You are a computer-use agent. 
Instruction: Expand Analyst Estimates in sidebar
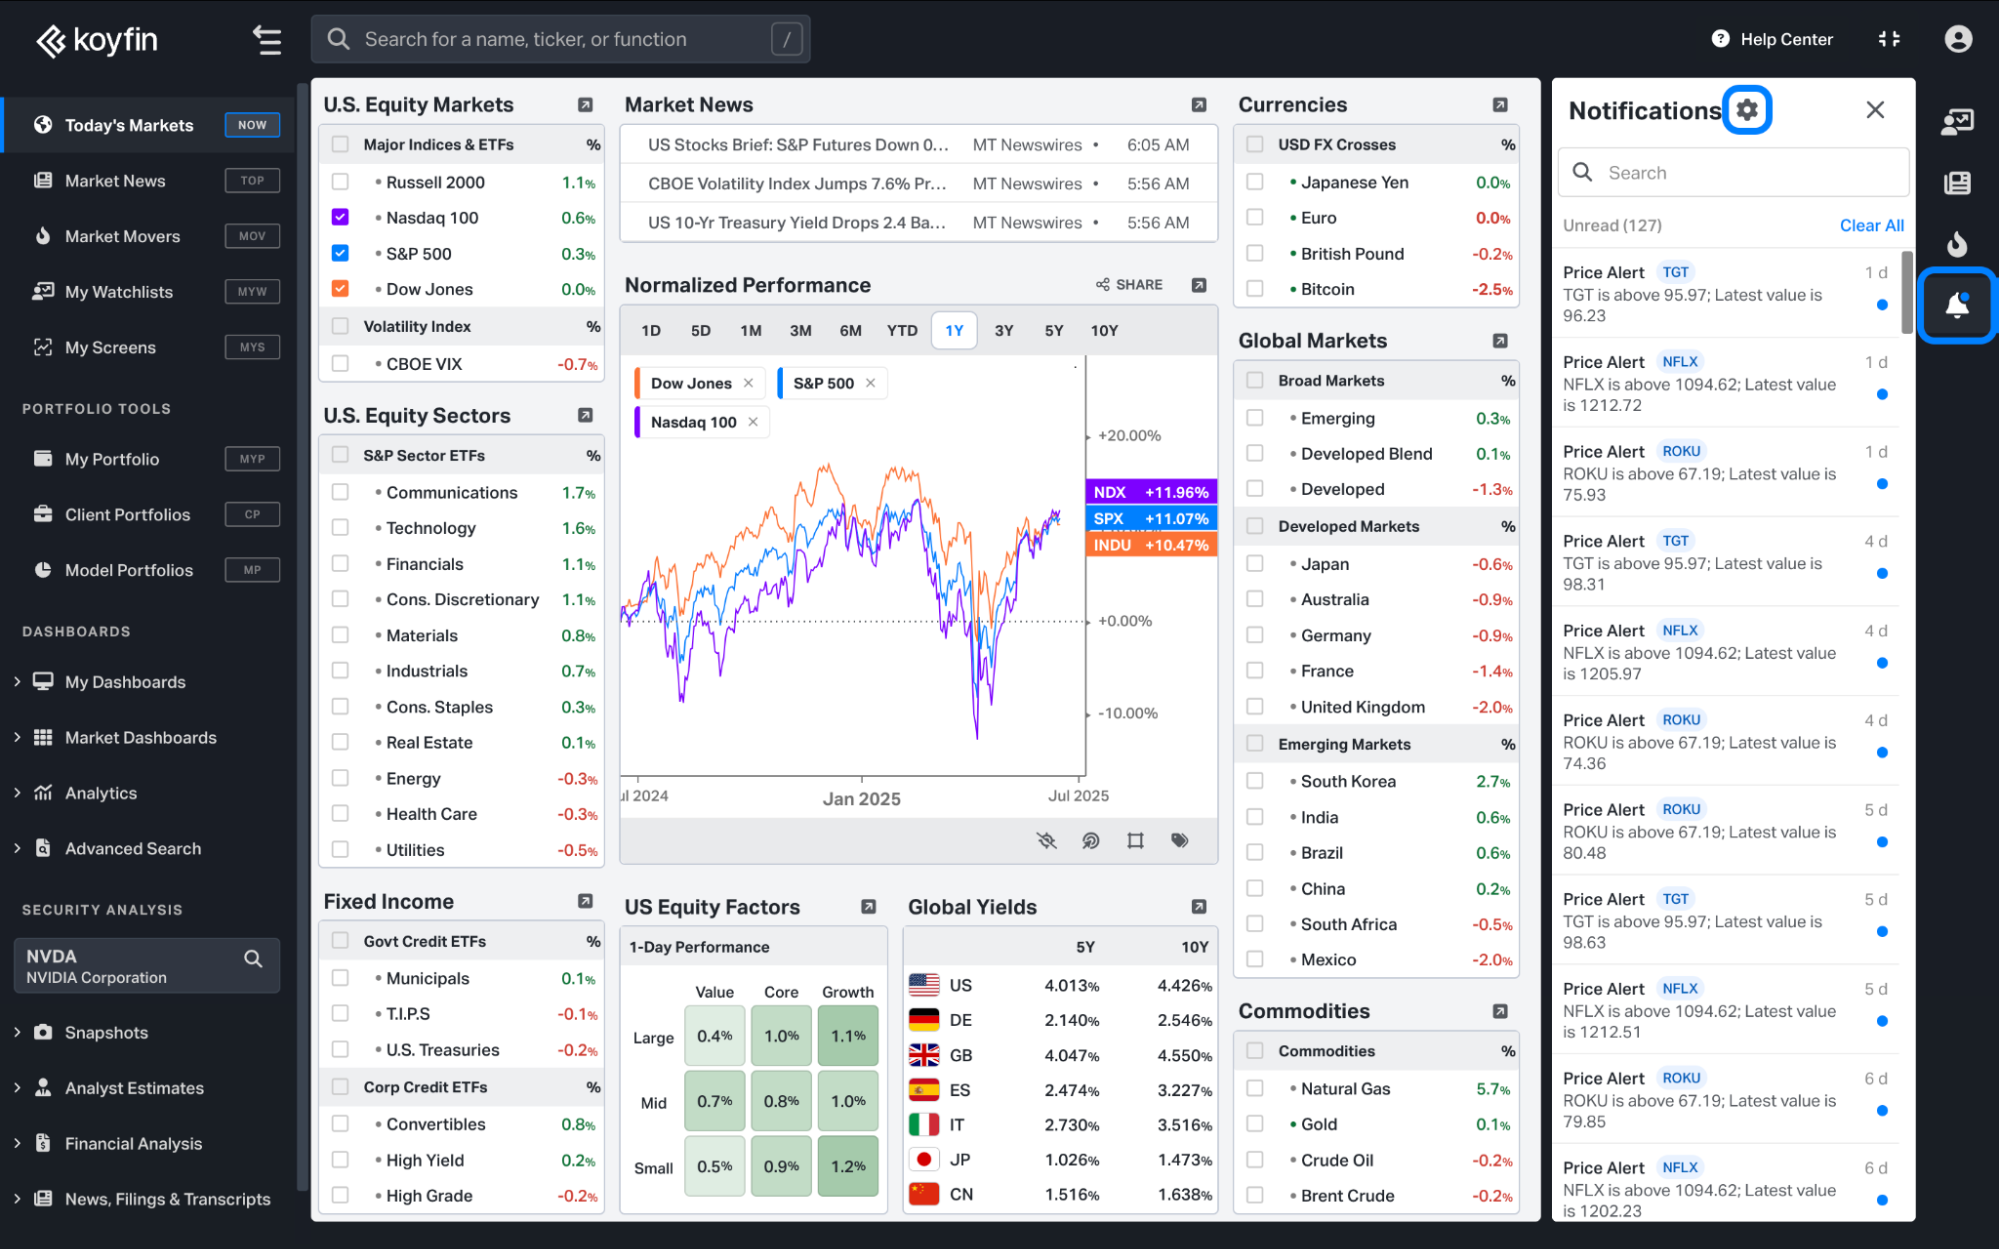pos(17,1088)
